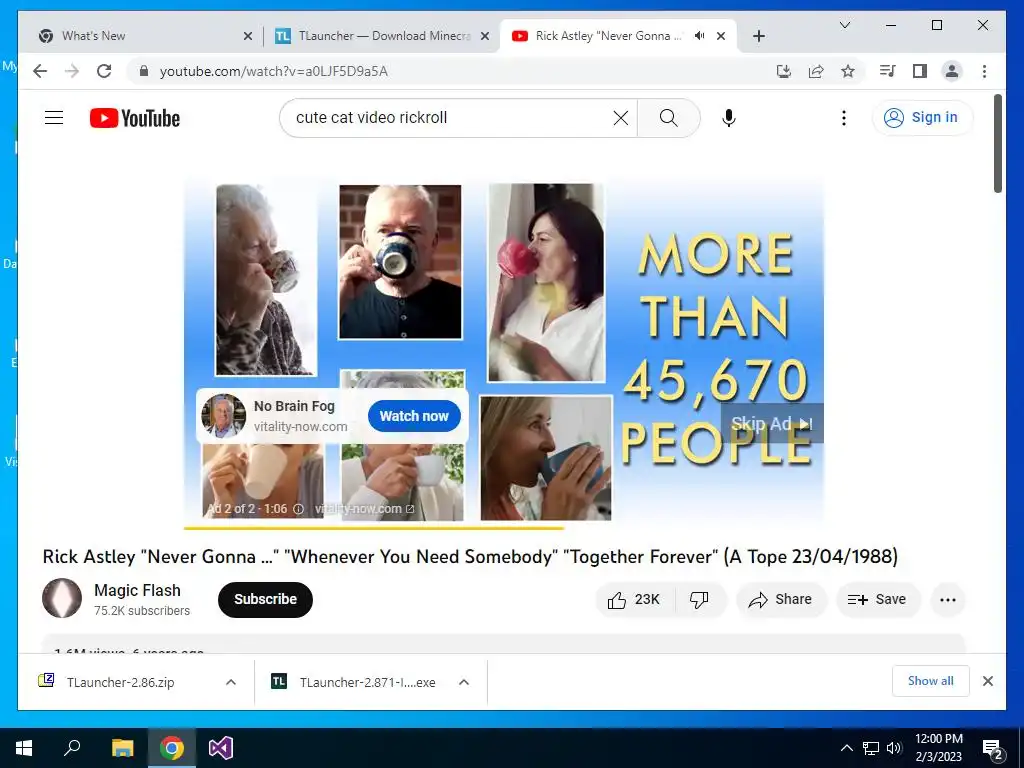Open media control icon in toolbar

888,71
